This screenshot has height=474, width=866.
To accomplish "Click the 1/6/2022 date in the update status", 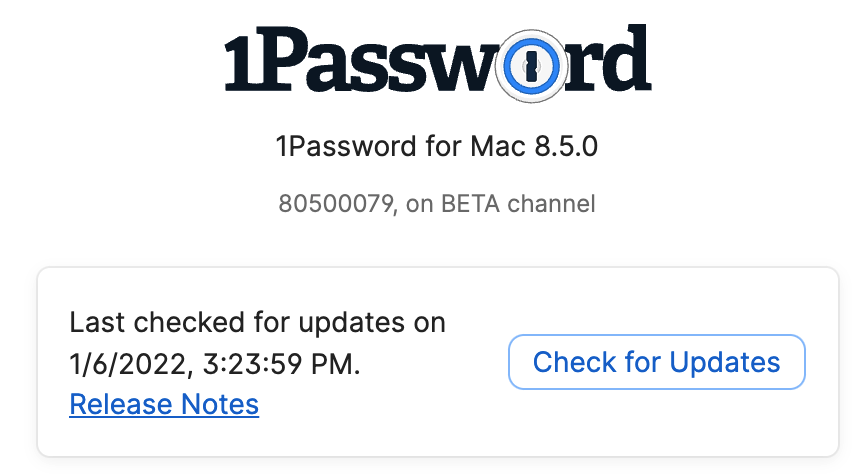I will click(x=125, y=364).
